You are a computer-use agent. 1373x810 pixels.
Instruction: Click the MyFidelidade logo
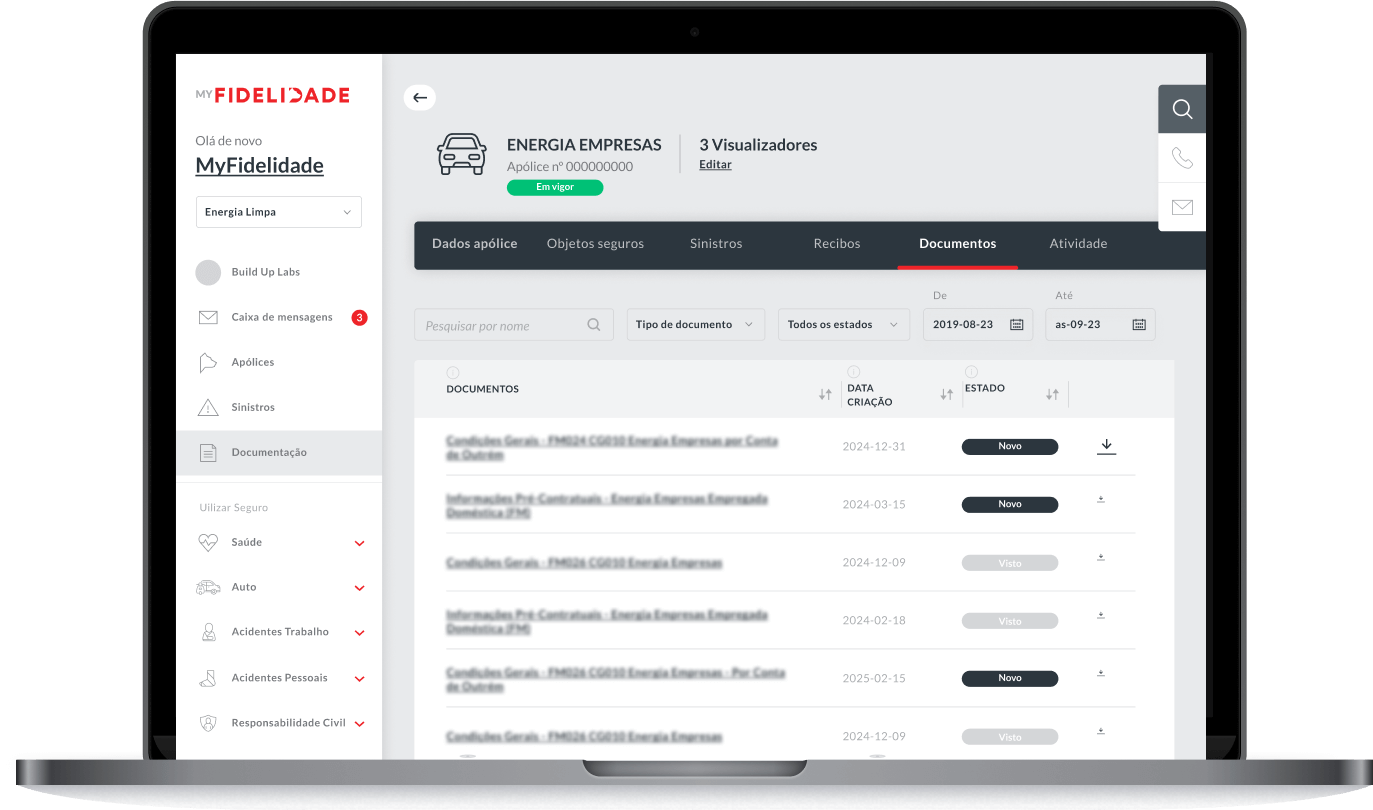pos(272,95)
